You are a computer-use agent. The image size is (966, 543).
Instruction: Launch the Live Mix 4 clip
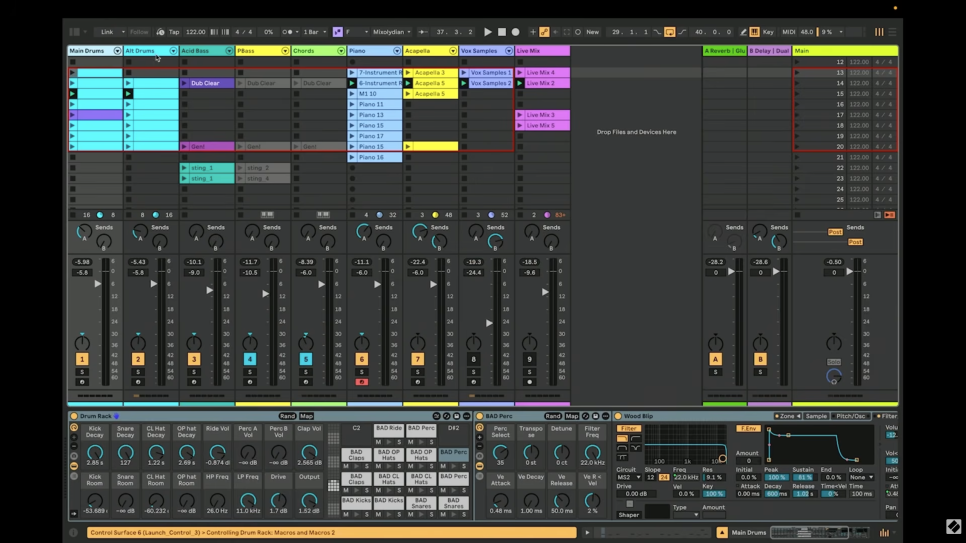point(520,73)
